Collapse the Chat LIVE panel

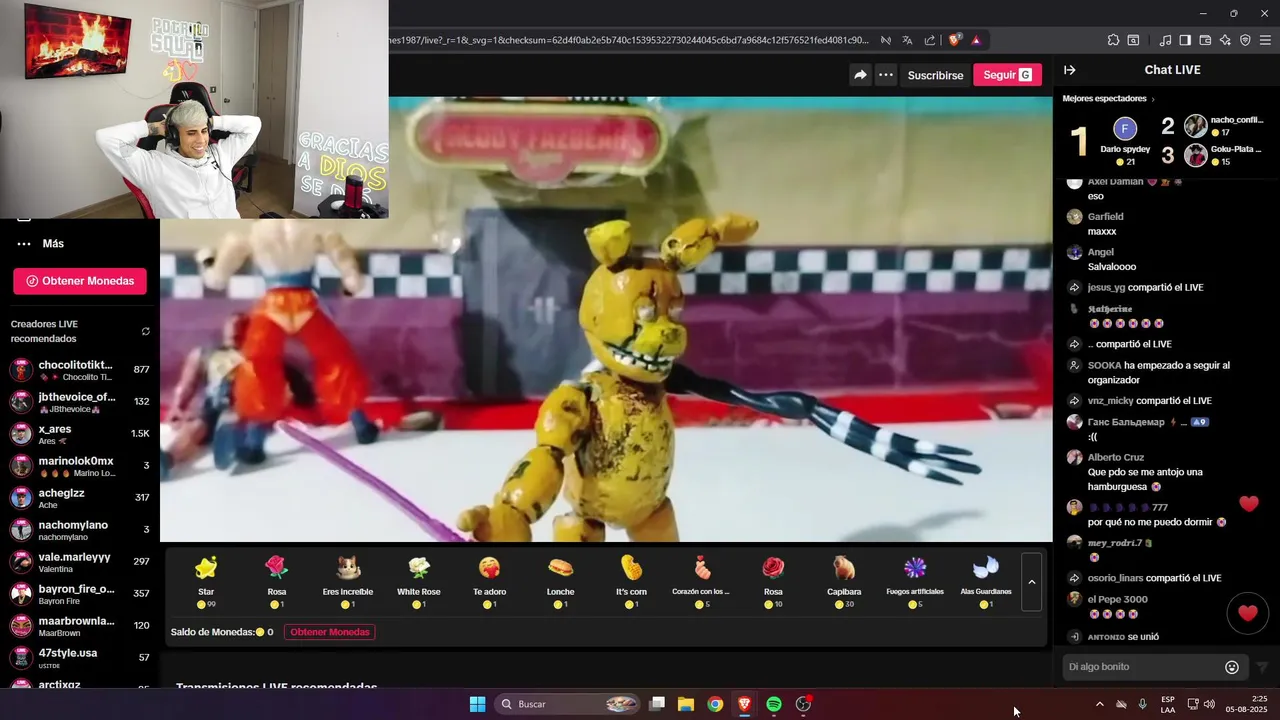[1069, 70]
